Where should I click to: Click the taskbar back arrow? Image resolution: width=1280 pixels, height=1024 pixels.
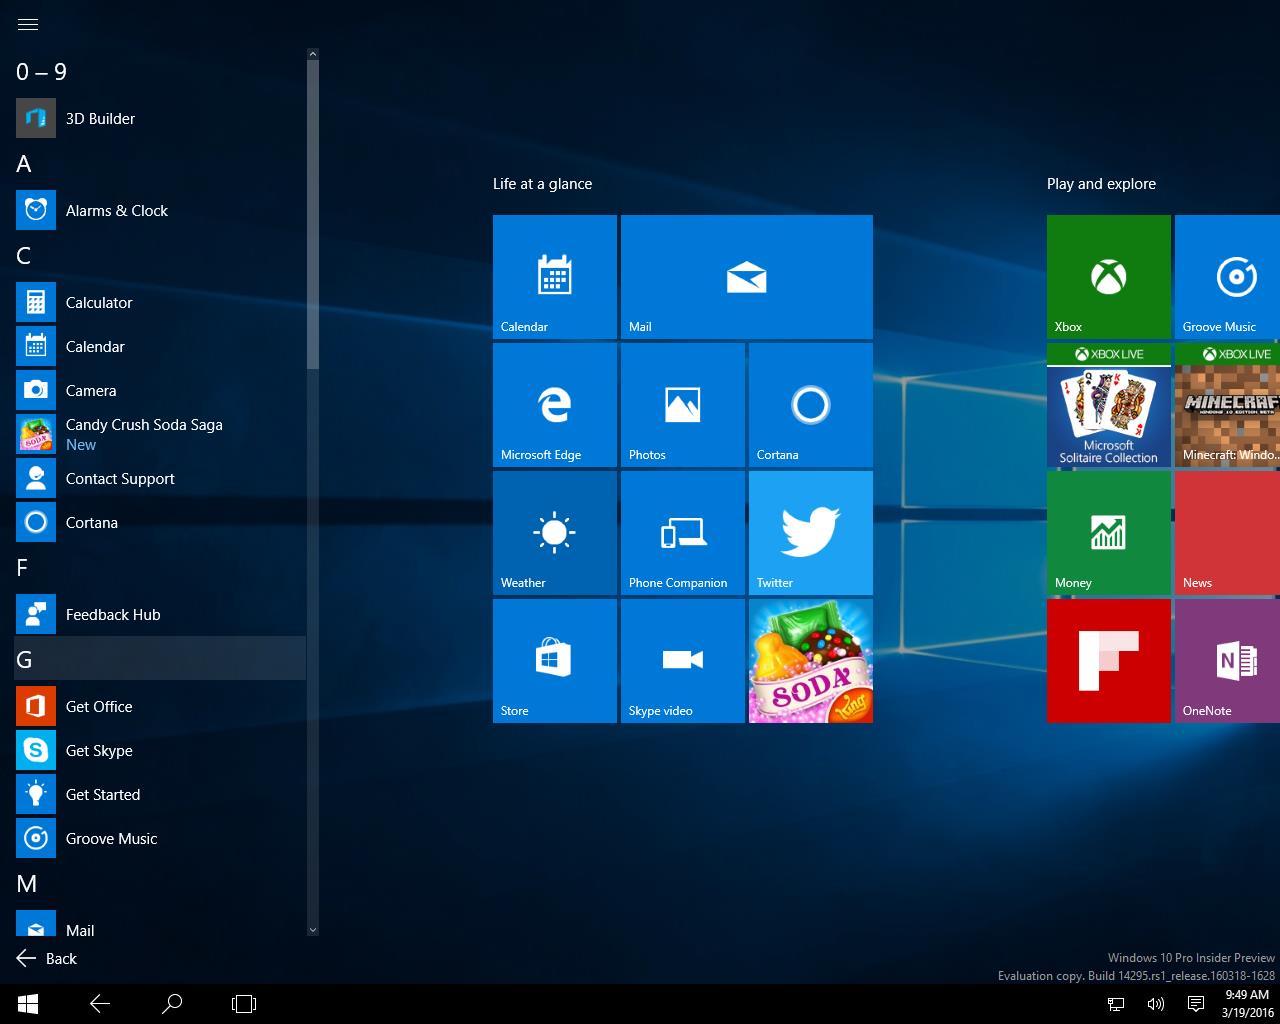click(x=100, y=1004)
